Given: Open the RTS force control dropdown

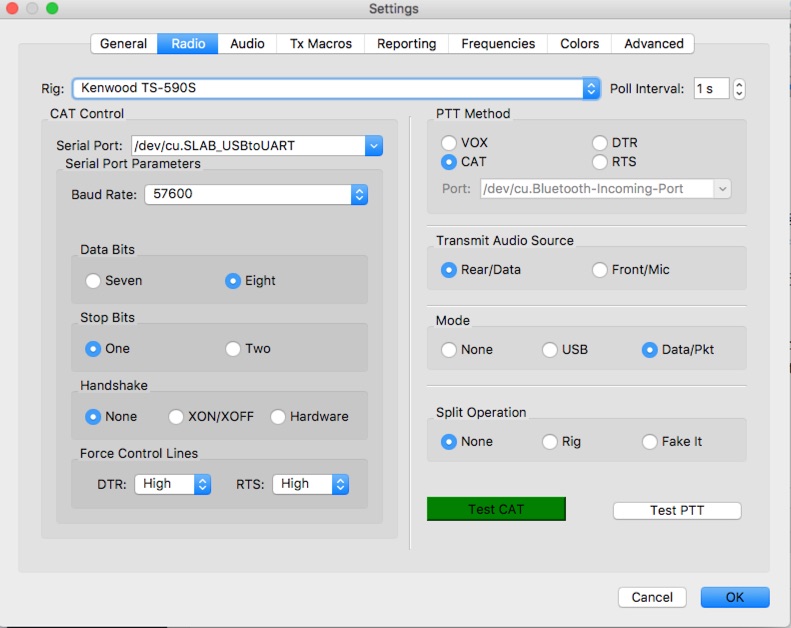Looking at the screenshot, I should pyautogui.click(x=340, y=484).
